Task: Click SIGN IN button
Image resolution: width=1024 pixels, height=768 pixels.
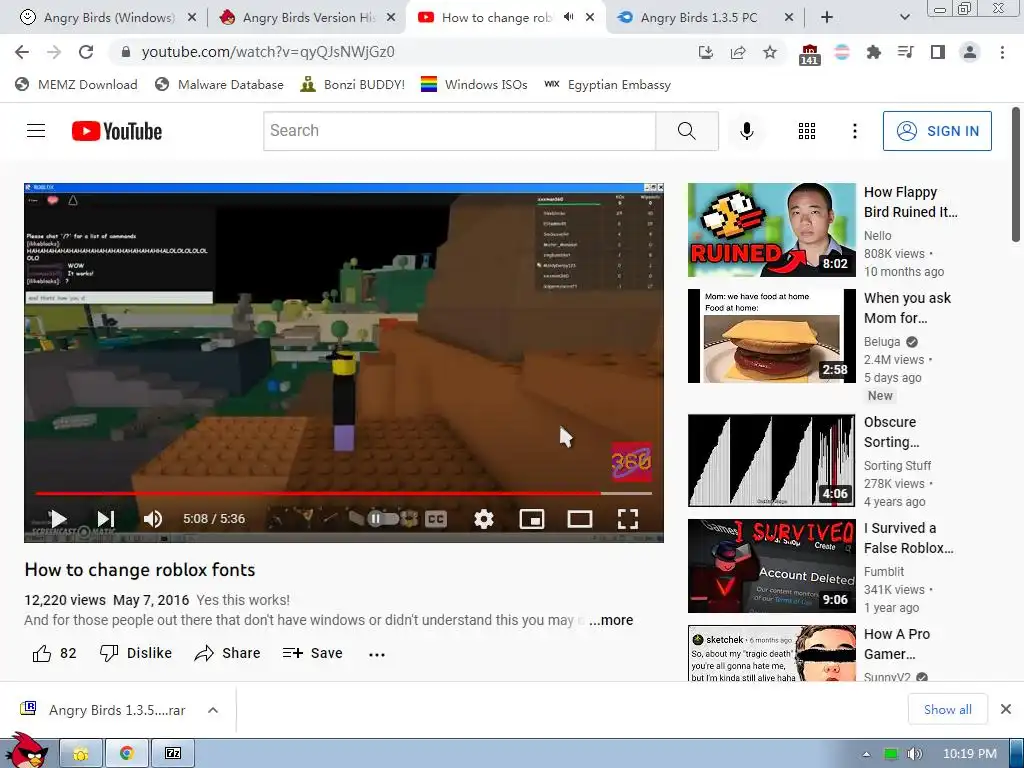Action: click(937, 131)
